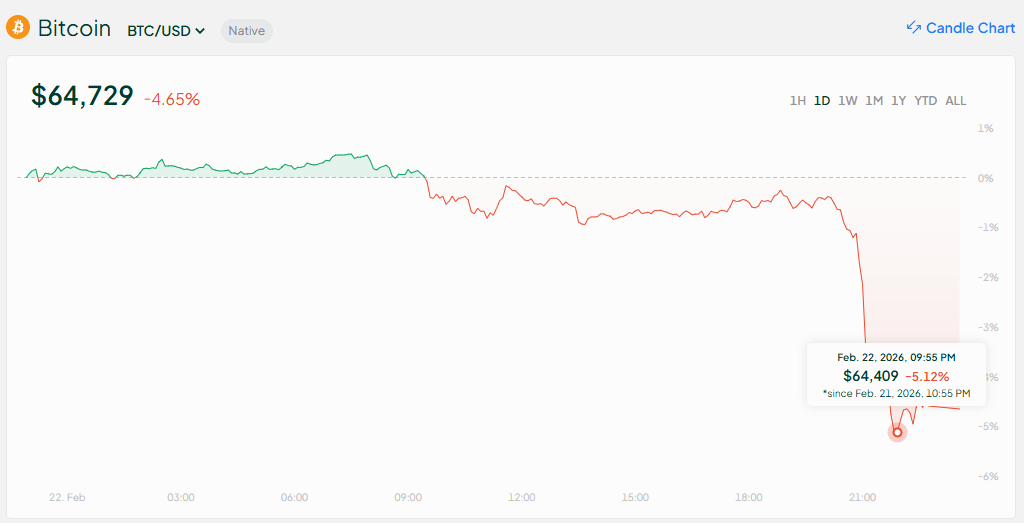1024x523 pixels.
Task: Click the orange Bitcoin logo icon
Action: tap(18, 28)
